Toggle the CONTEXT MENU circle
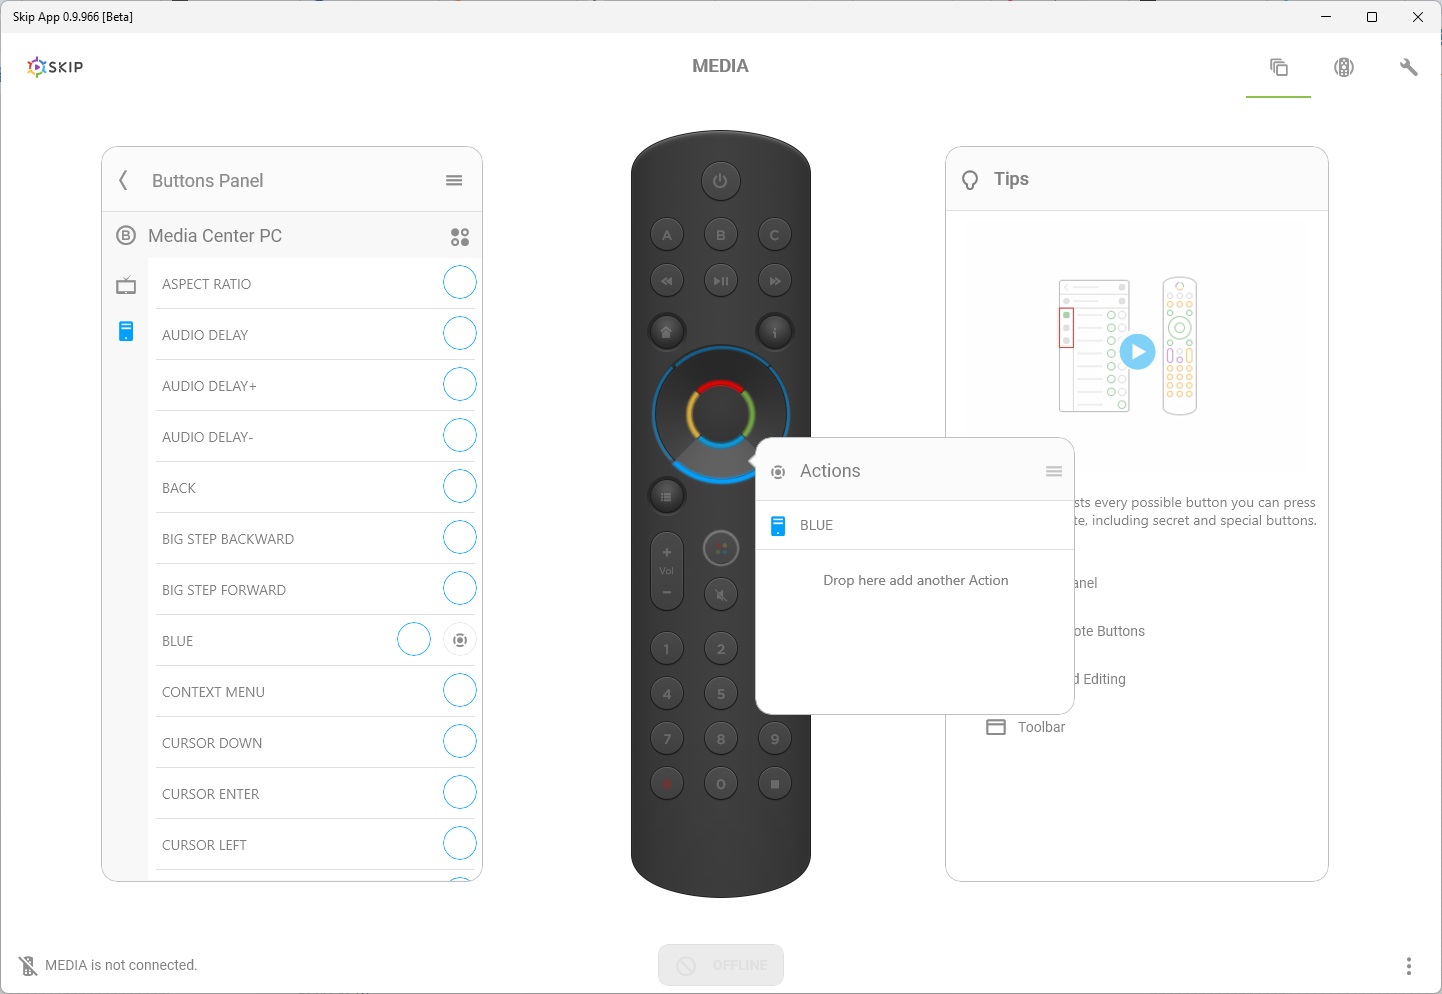This screenshot has width=1442, height=994. point(460,691)
